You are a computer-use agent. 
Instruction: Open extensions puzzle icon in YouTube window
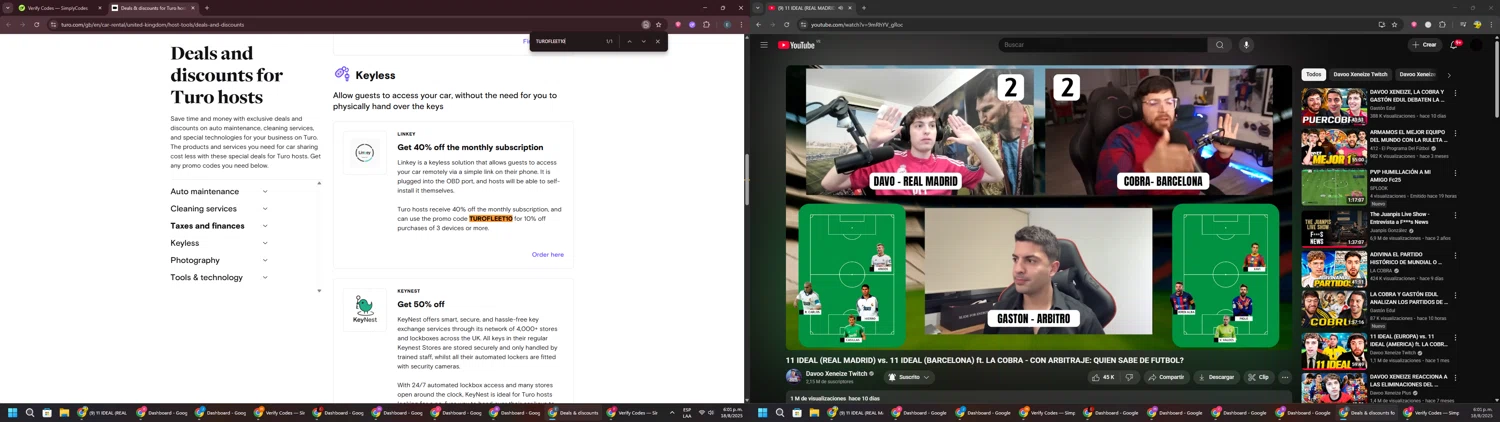pyautogui.click(x=1442, y=24)
